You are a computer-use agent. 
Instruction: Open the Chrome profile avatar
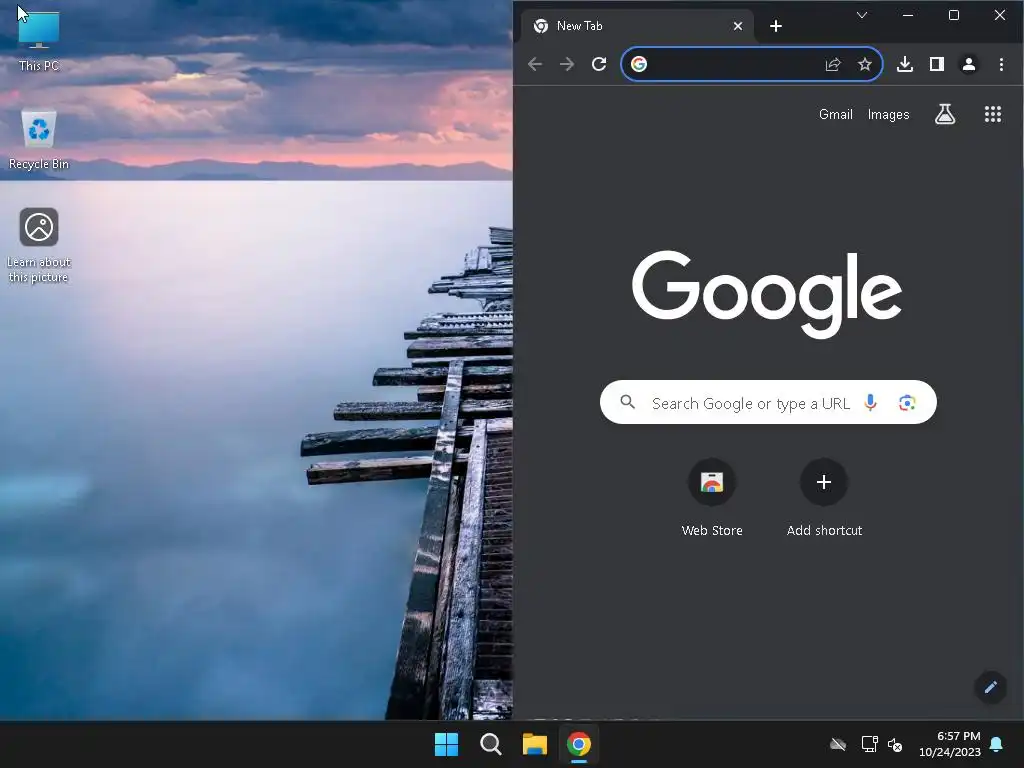[x=968, y=64]
